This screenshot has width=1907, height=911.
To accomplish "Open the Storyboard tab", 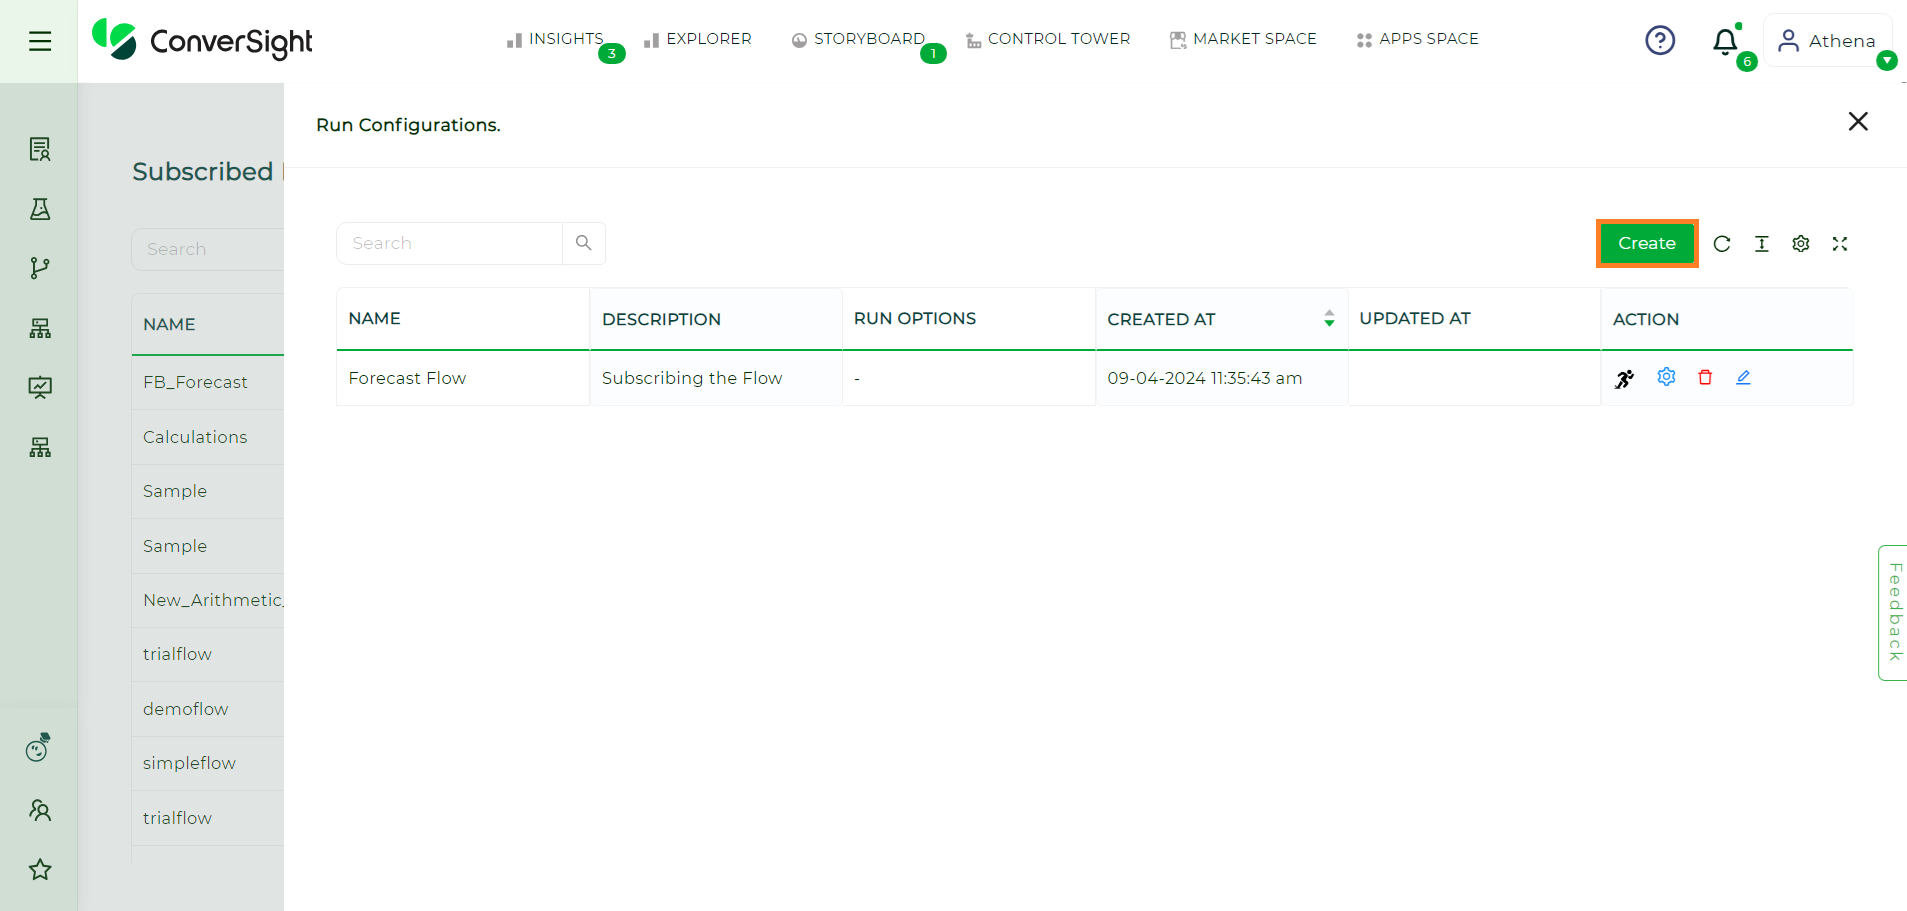I will 858,39.
